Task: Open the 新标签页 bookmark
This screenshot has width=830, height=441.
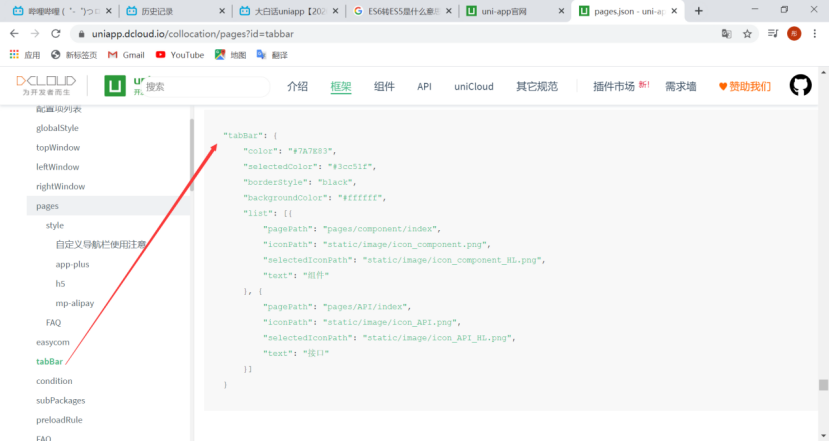Action: [x=74, y=55]
